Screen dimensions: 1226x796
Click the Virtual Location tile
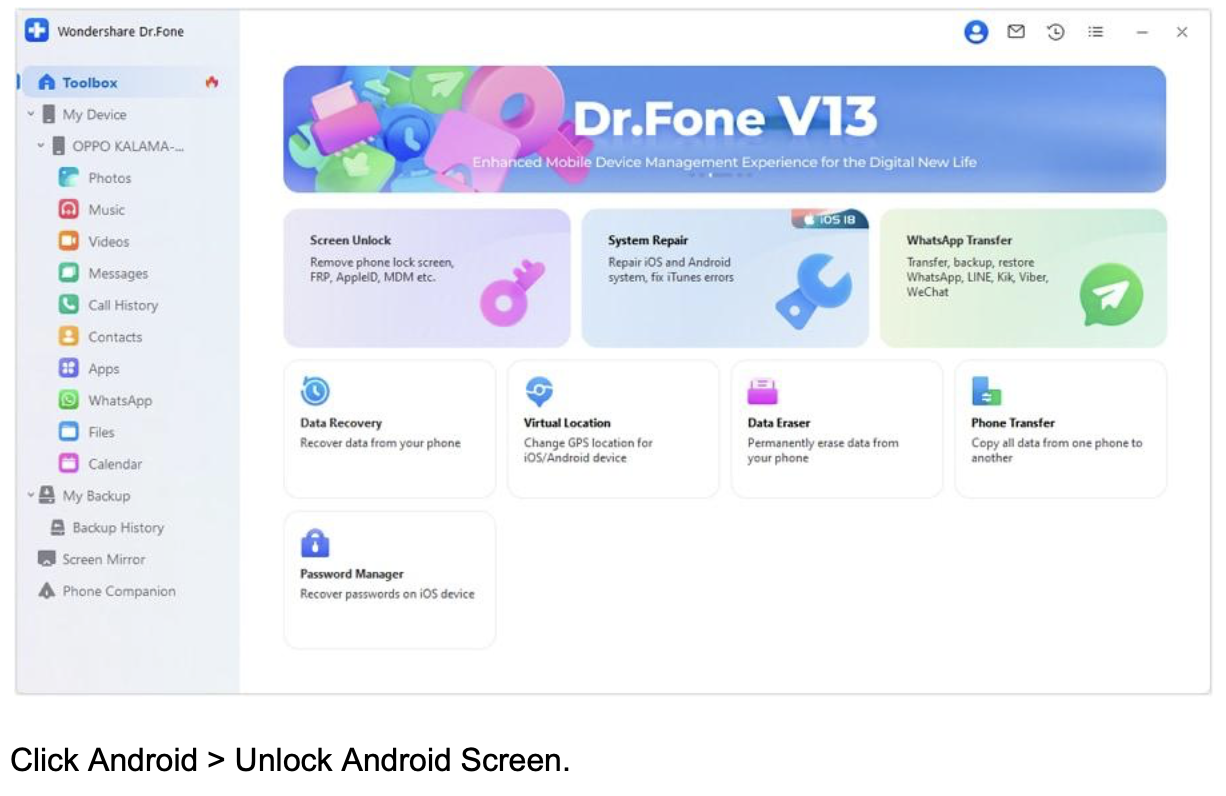(612, 428)
